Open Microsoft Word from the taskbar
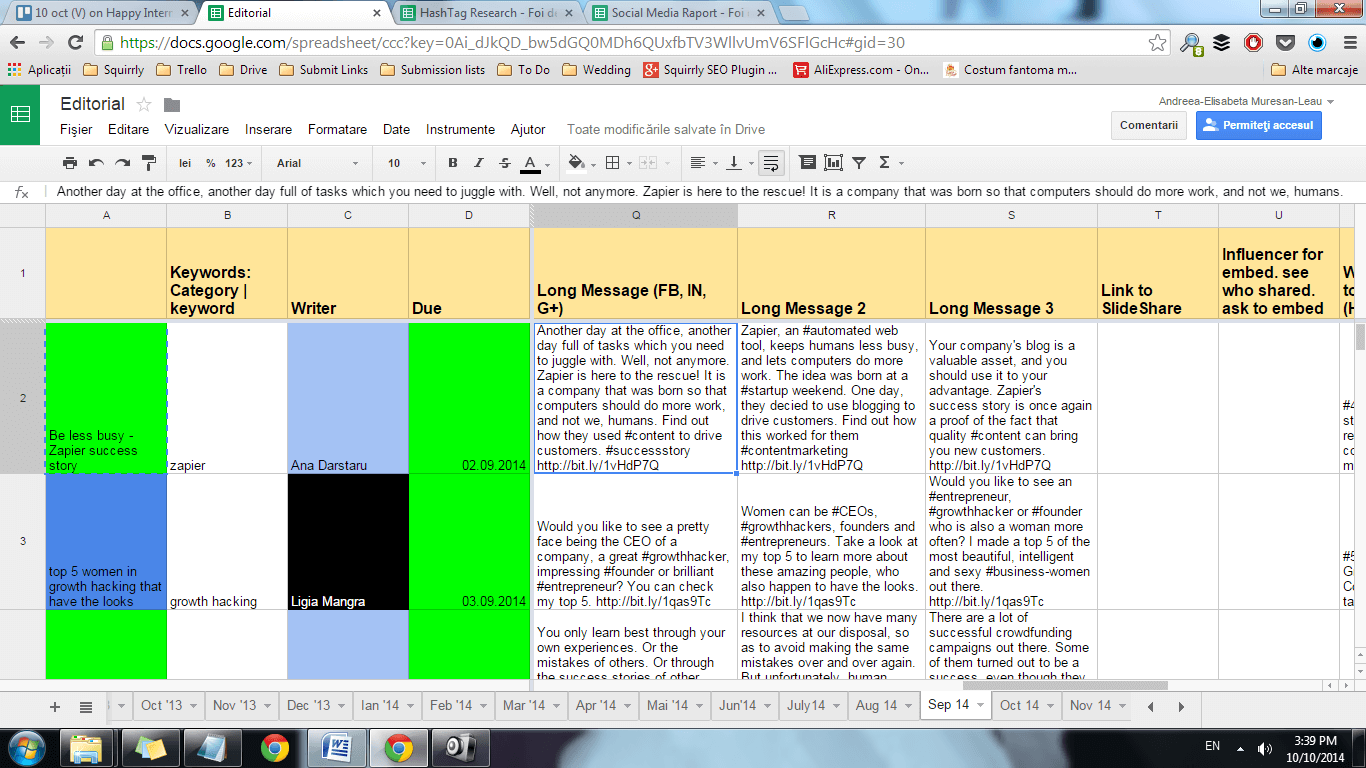Image resolution: width=1366 pixels, height=768 pixels. point(336,746)
